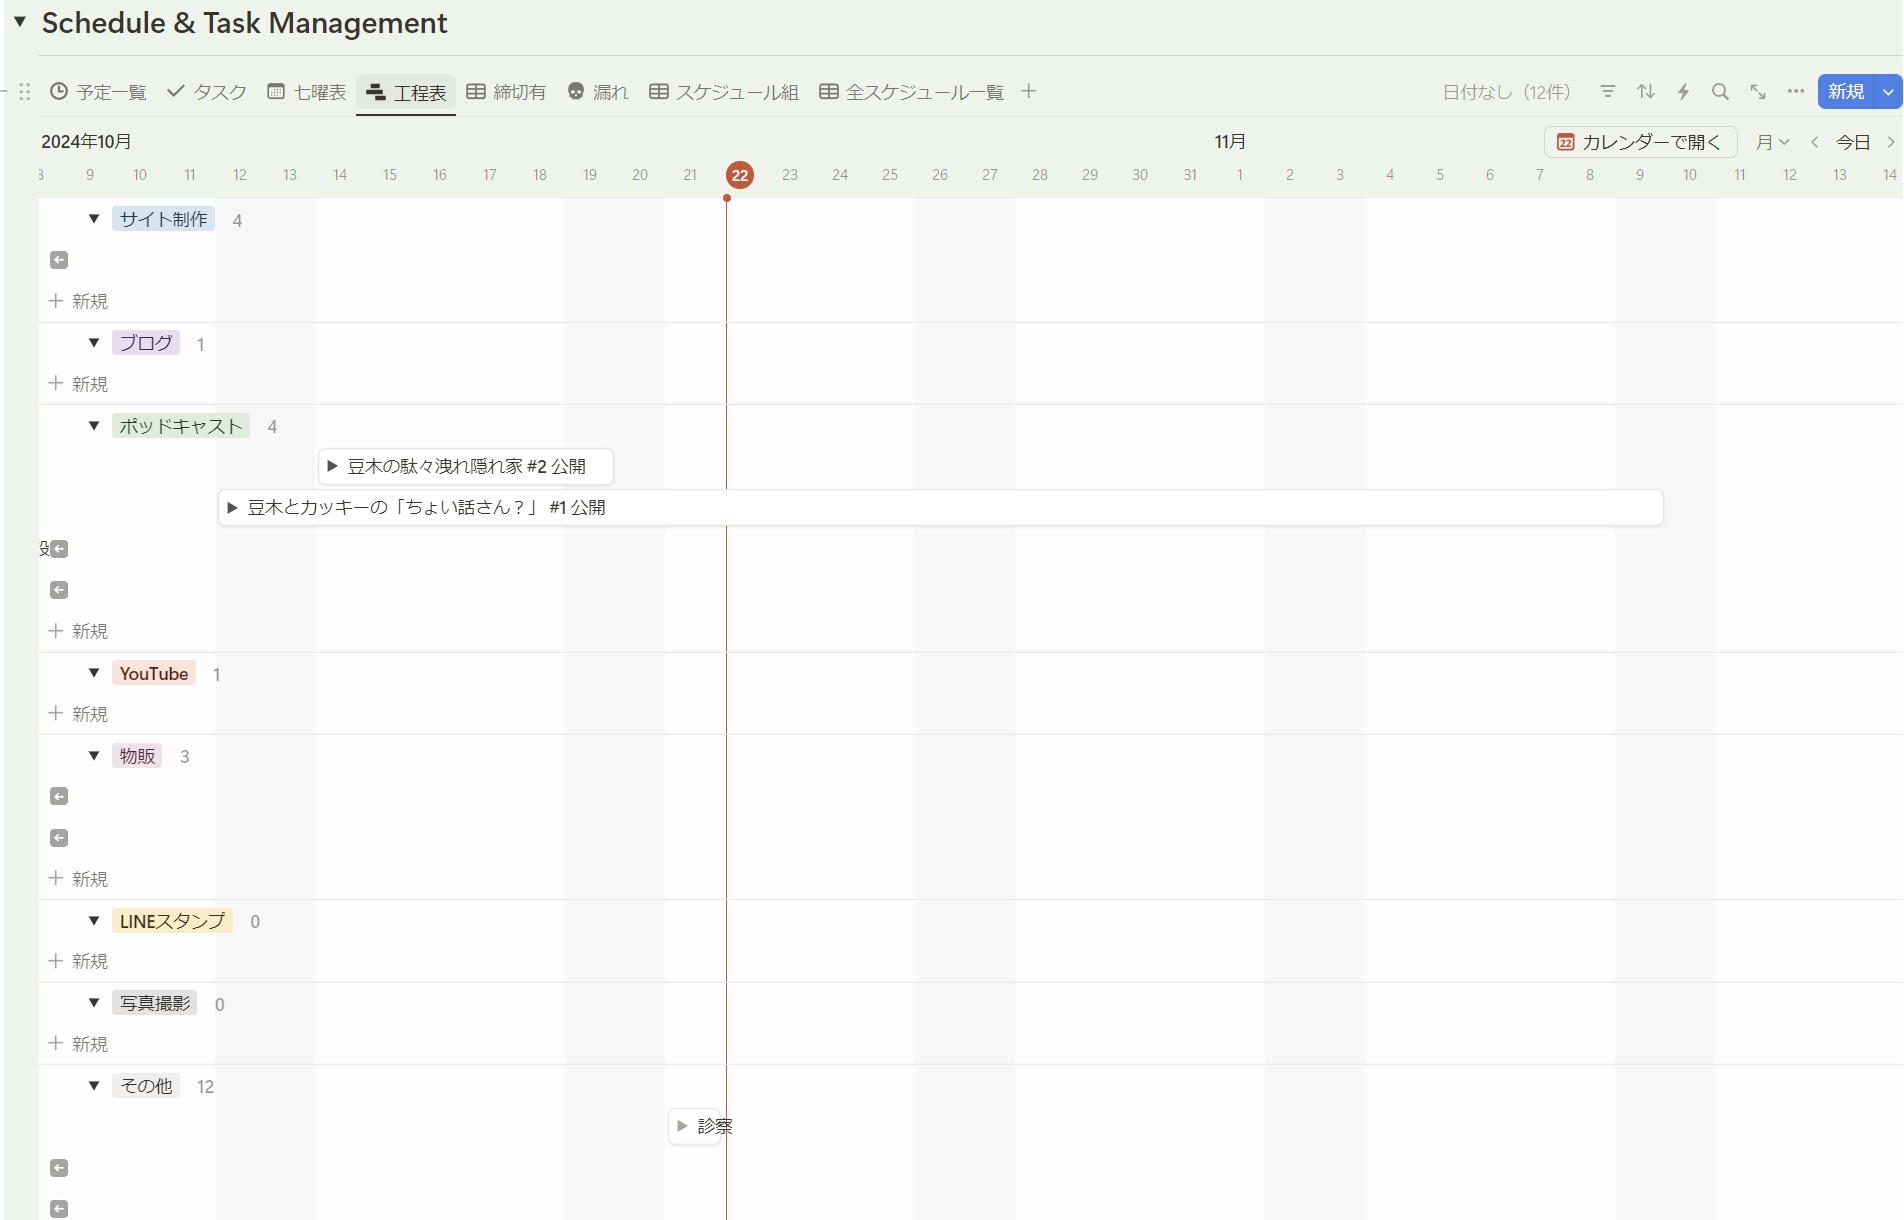
Task: Open the search magnifier icon
Action: coord(1720,92)
